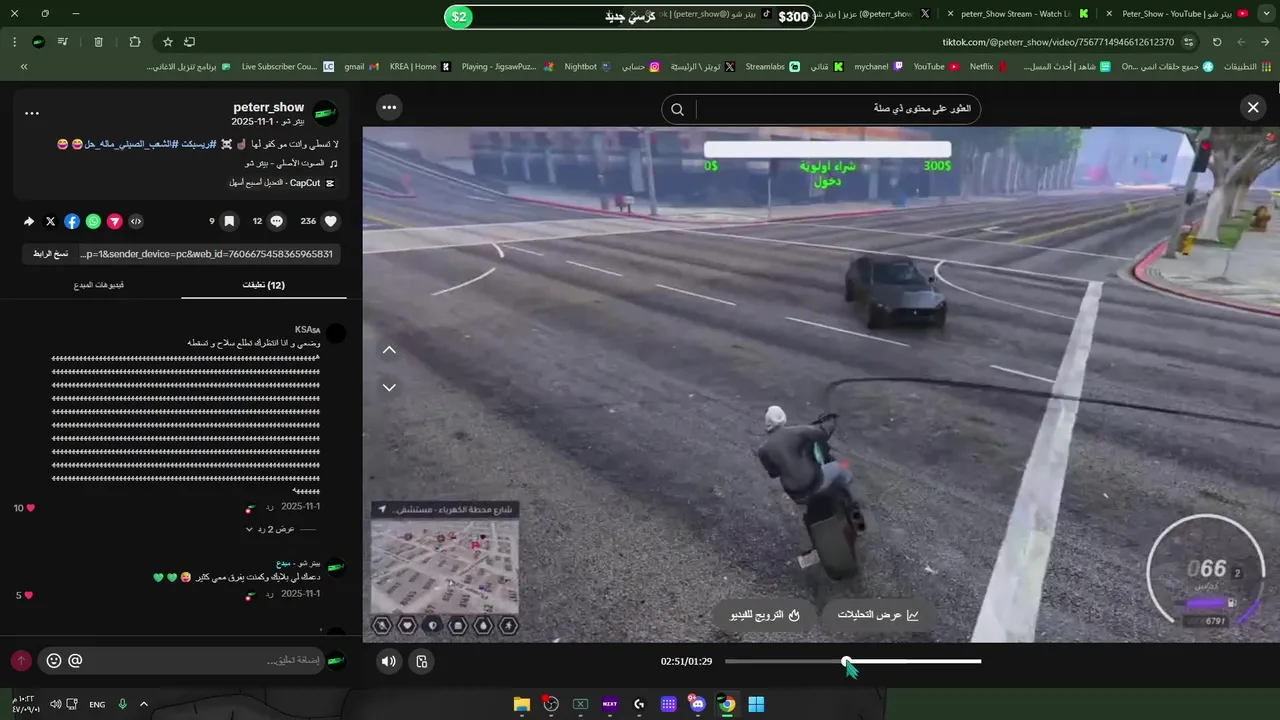Open the Live Subscriber Count bookmark
1280x720 pixels.
(287, 67)
